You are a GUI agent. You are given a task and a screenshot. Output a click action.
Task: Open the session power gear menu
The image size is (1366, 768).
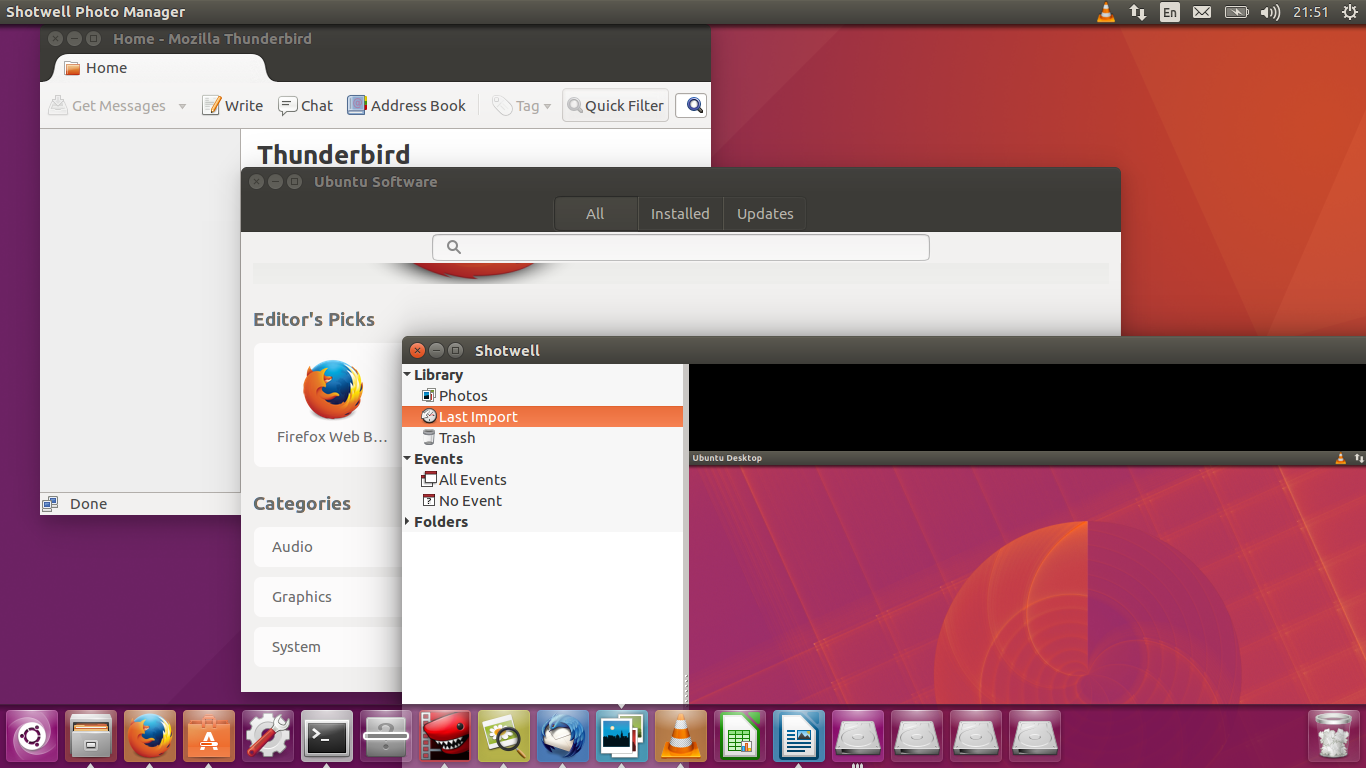click(1348, 12)
